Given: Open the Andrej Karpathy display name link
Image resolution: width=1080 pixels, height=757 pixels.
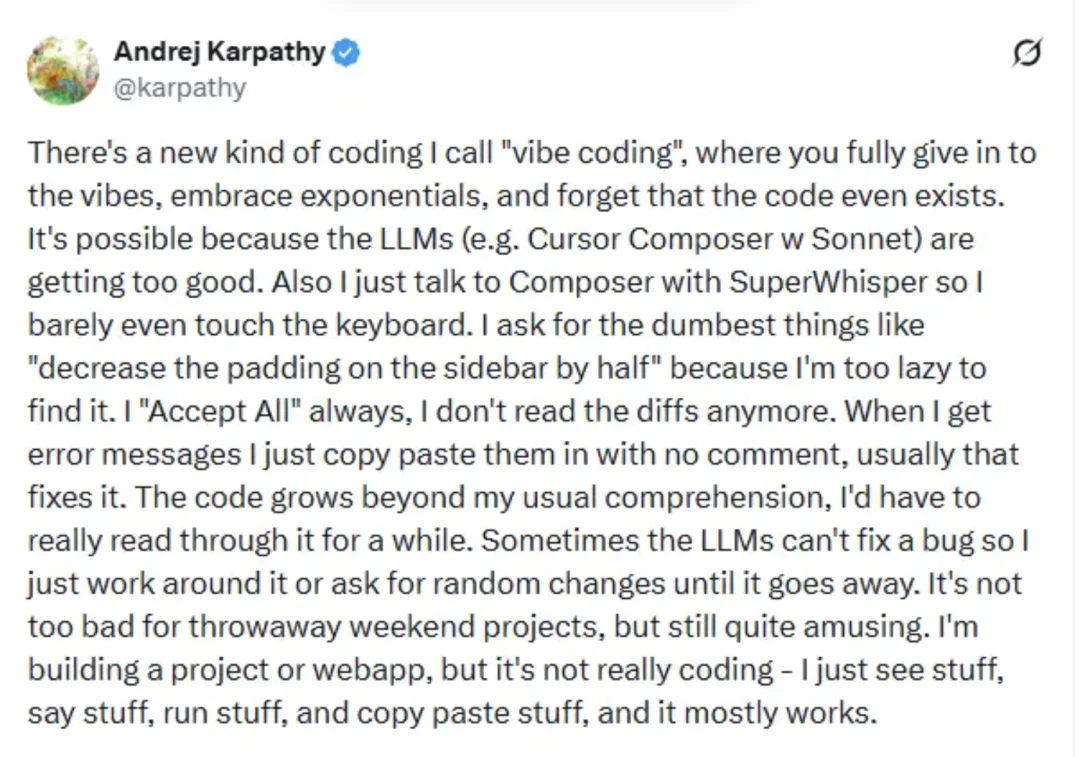Looking at the screenshot, I should [218, 53].
